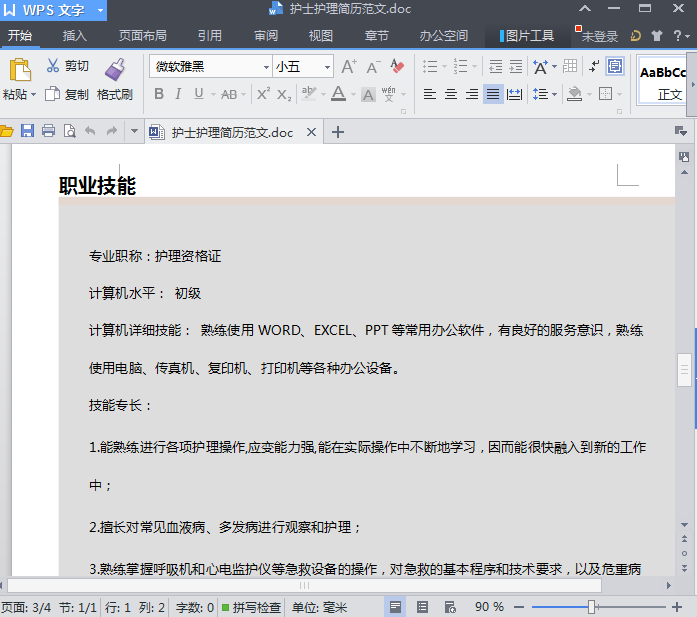
Task: Select the 正文 style preview
Action: pyautogui.click(x=661, y=80)
